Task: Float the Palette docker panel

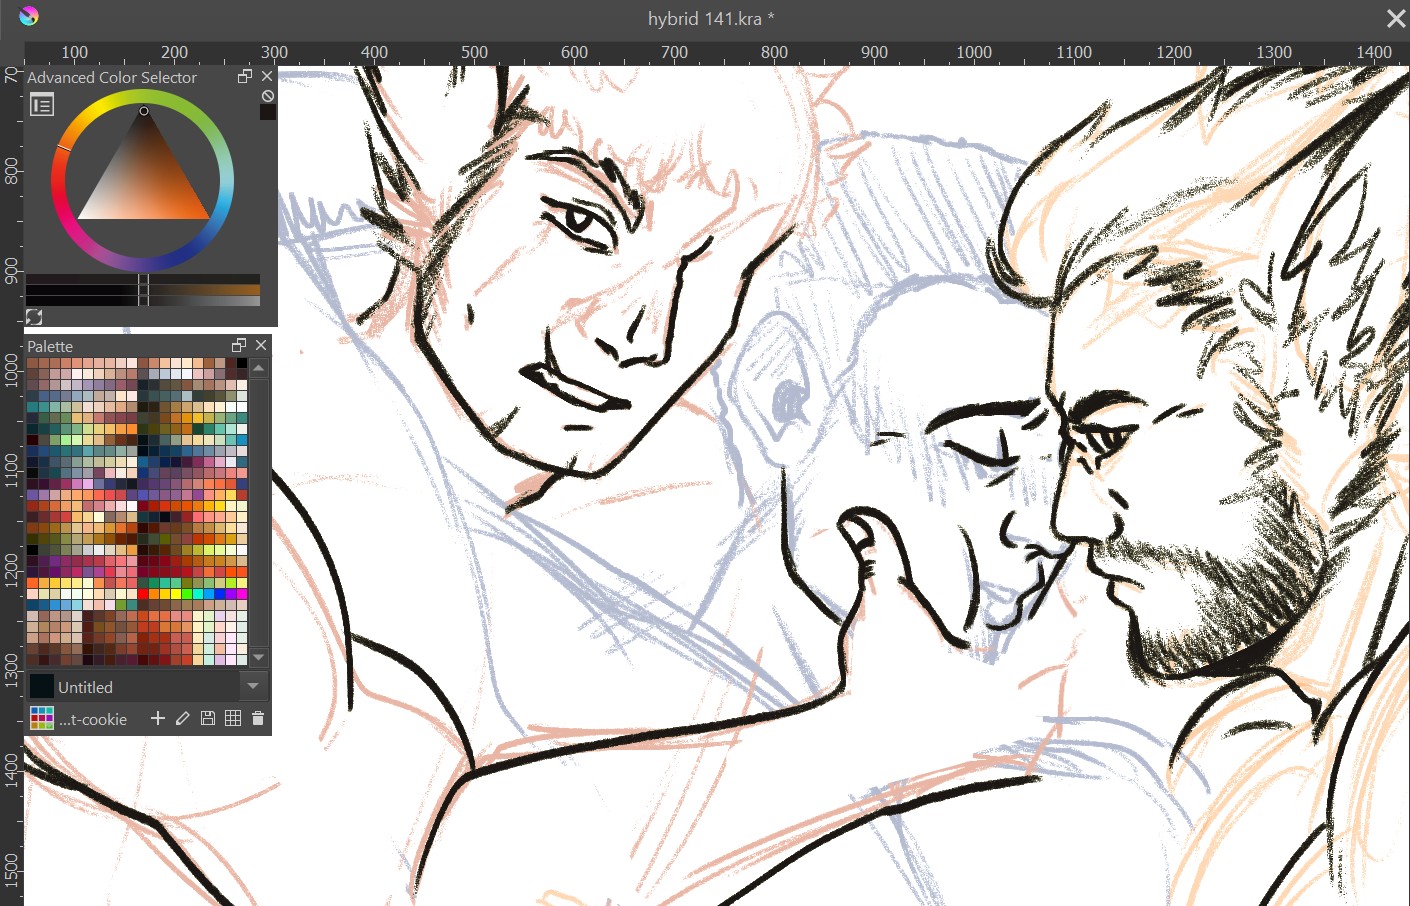Action: 238,346
